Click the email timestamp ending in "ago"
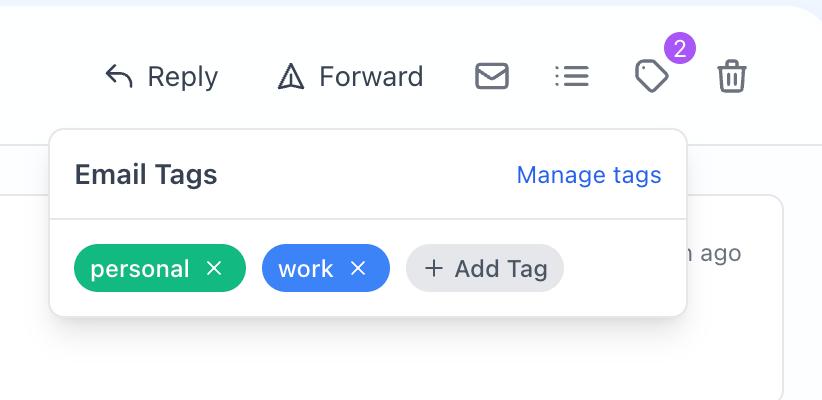This screenshot has width=822, height=400. click(x=719, y=253)
